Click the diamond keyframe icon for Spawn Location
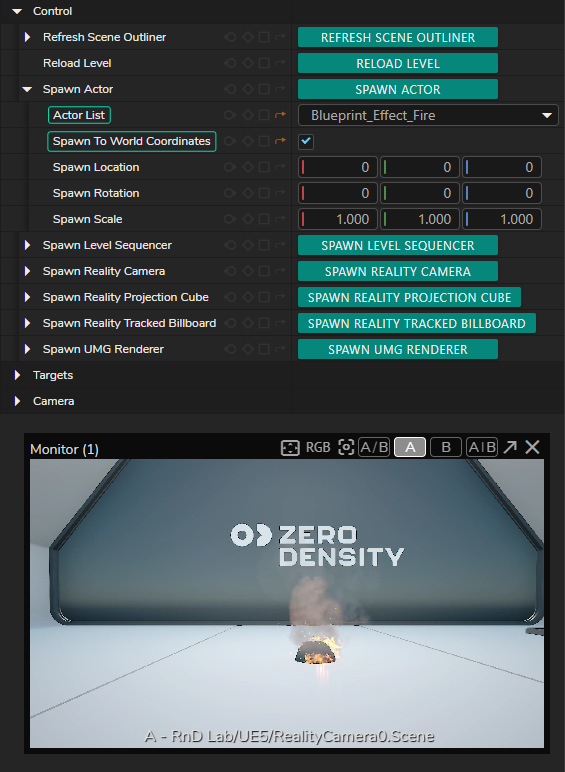565x772 pixels. point(248,167)
